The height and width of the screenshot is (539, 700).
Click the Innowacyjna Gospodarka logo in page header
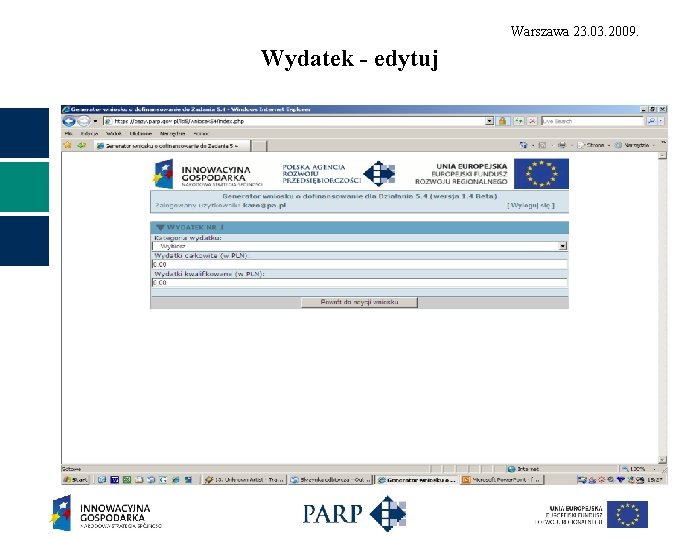208,174
